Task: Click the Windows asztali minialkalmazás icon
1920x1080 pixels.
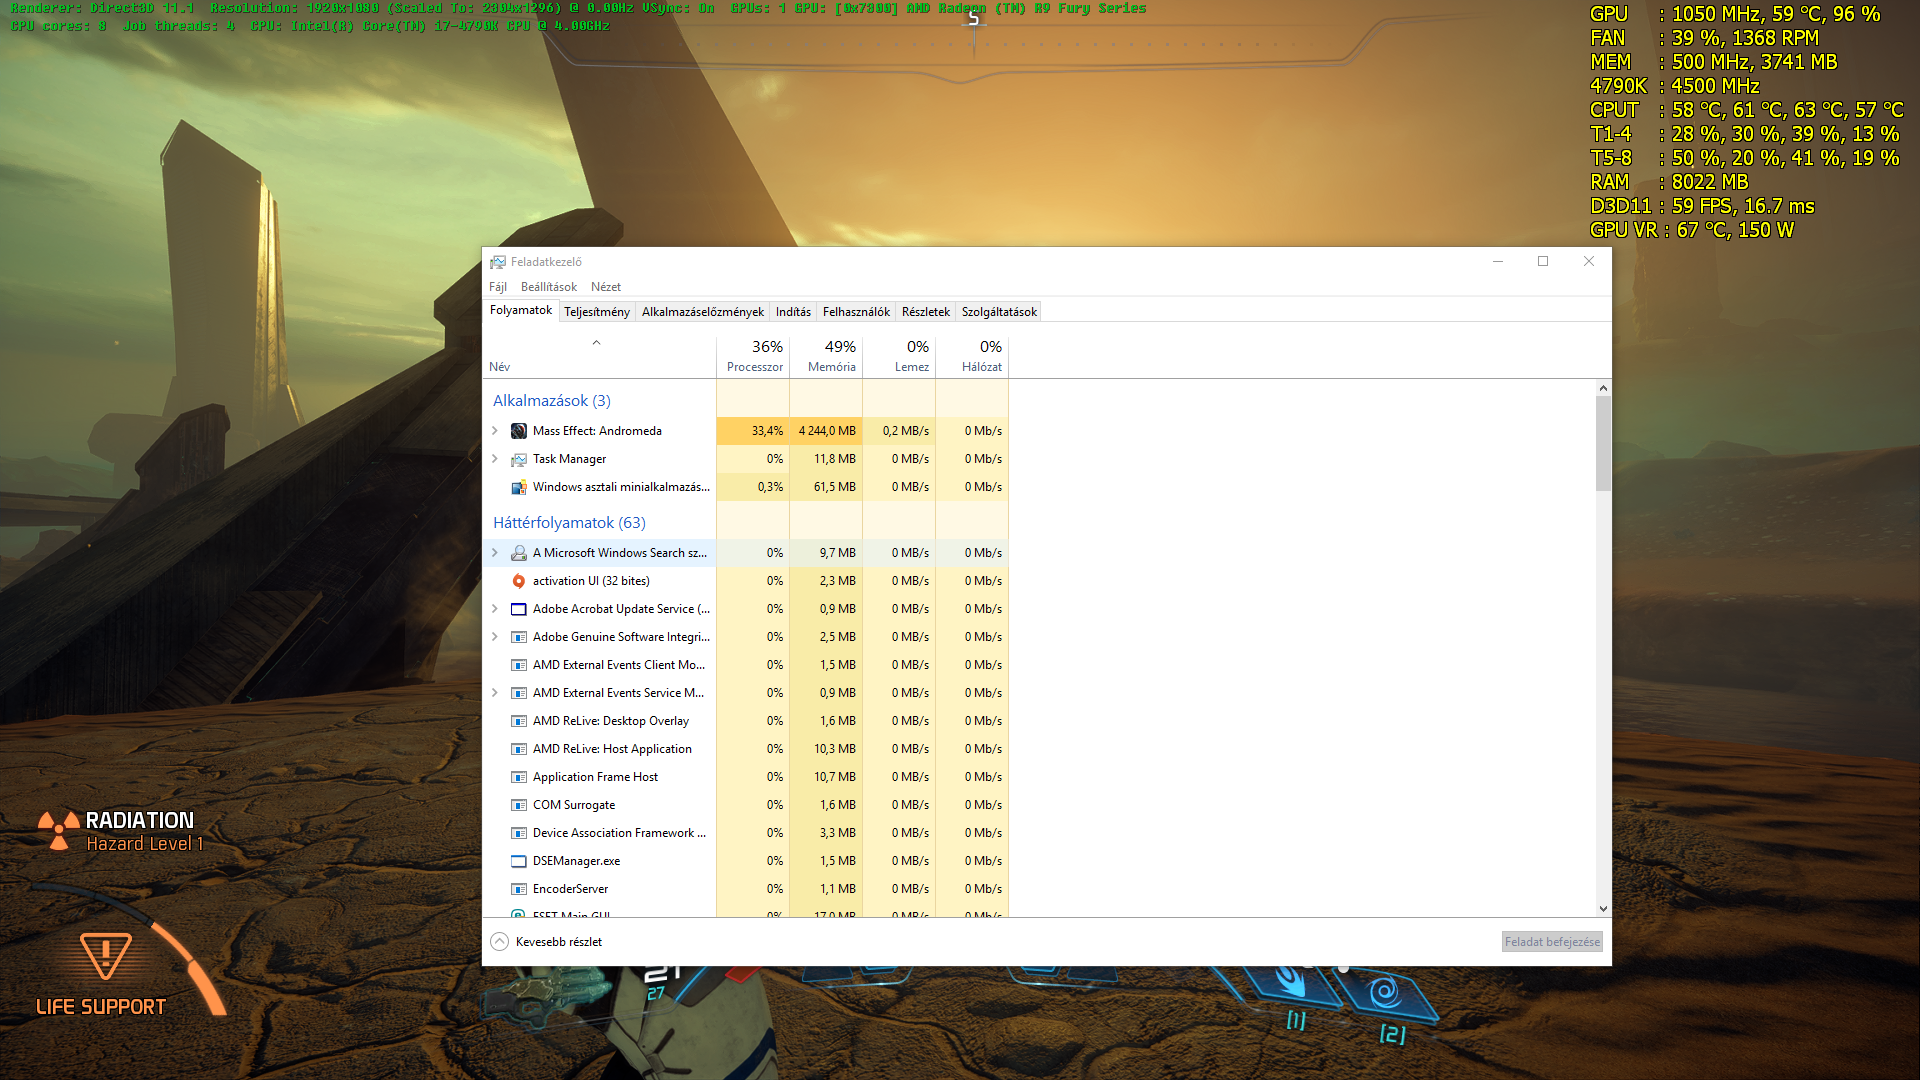Action: (x=518, y=487)
